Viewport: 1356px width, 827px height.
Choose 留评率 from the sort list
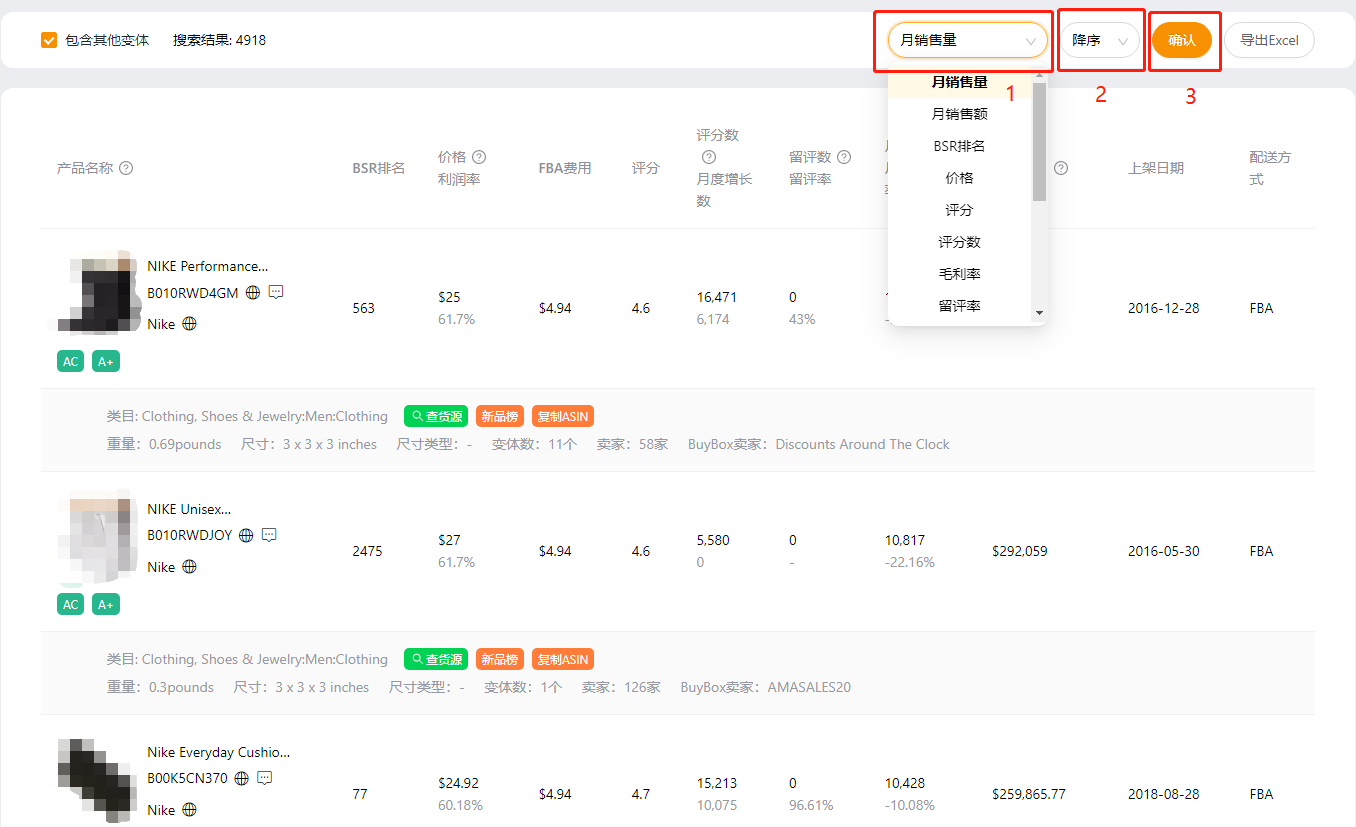coord(959,306)
